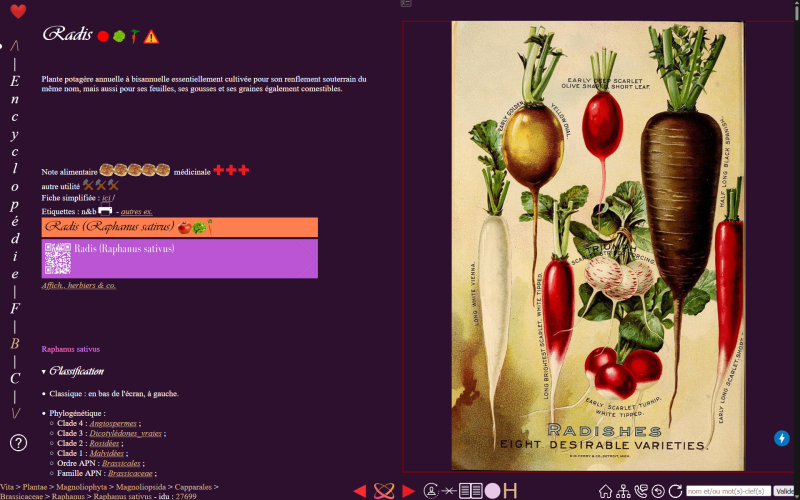Click the home icon in bottom bar

(x=605, y=491)
